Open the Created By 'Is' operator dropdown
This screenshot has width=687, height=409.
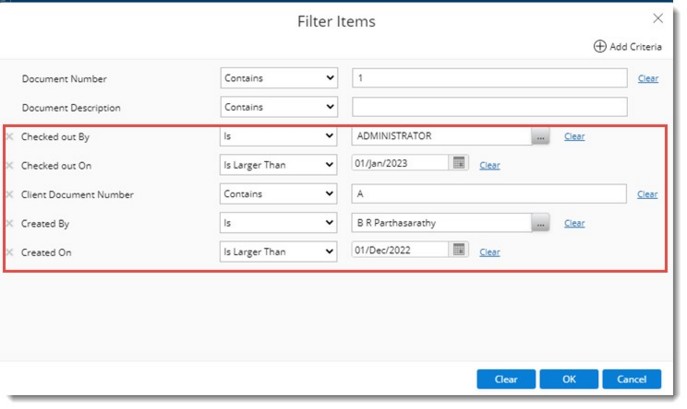278,223
